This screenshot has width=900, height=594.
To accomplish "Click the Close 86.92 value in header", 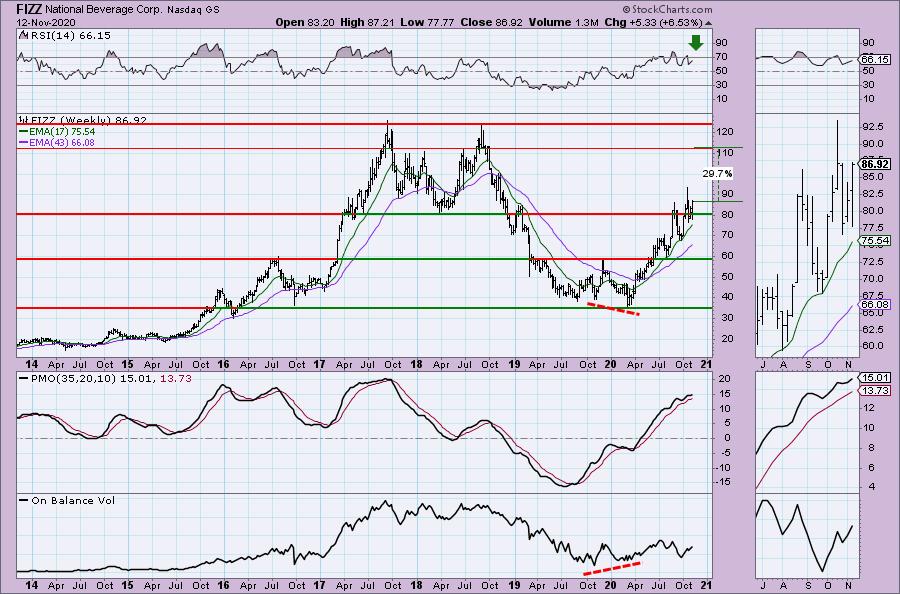I will pos(492,22).
